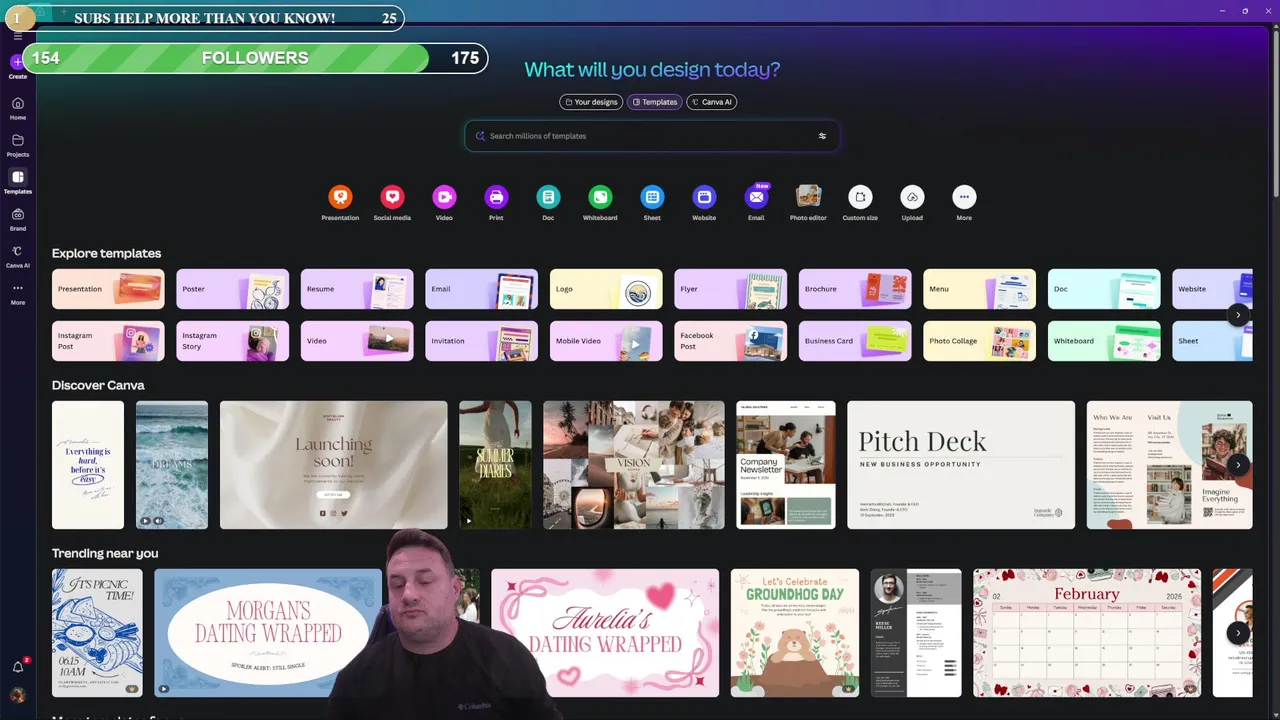Open the notifications bell icon
1280x720 pixels.
(x=17, y=667)
